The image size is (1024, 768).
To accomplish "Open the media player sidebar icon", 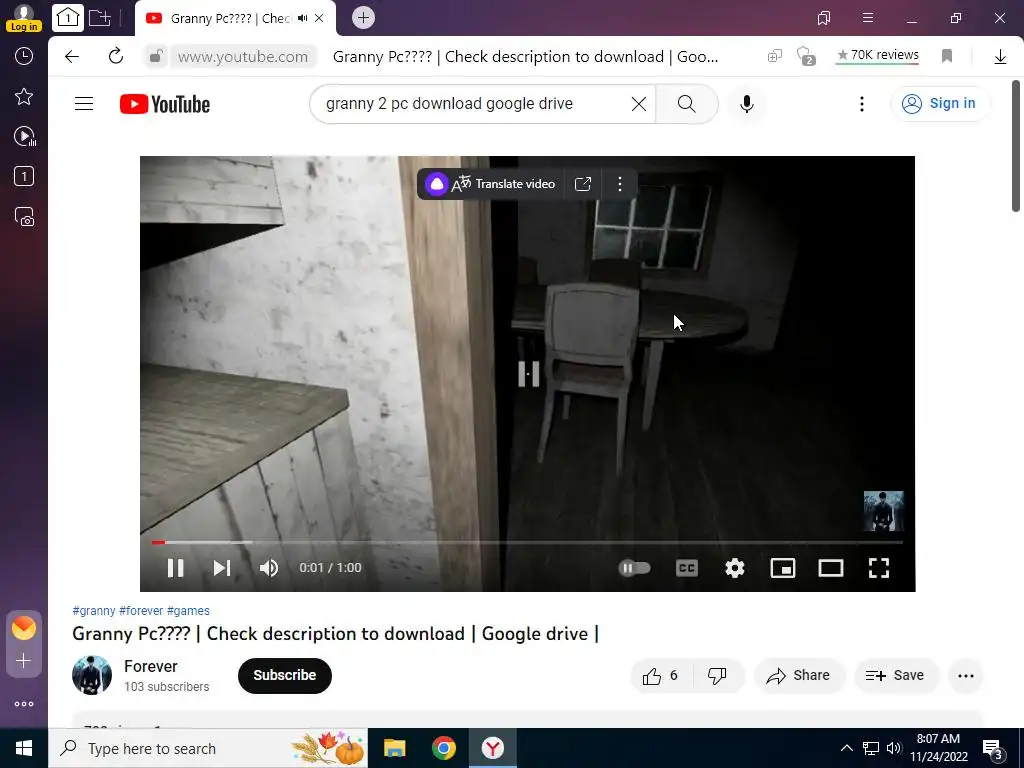I will tap(24, 136).
